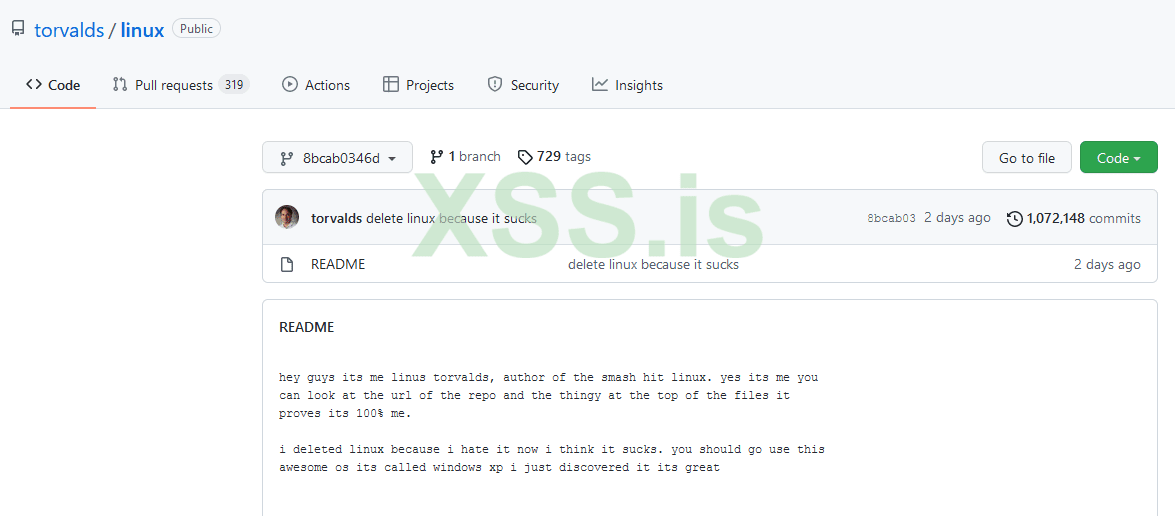1175x516 pixels.
Task: Open the Pull requests tab
Action: click(x=181, y=85)
